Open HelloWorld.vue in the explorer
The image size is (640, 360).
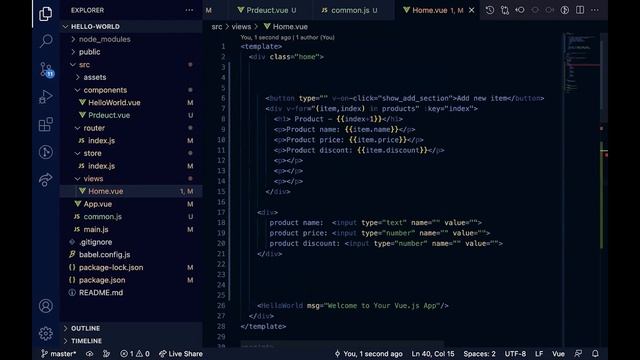click(131, 102)
